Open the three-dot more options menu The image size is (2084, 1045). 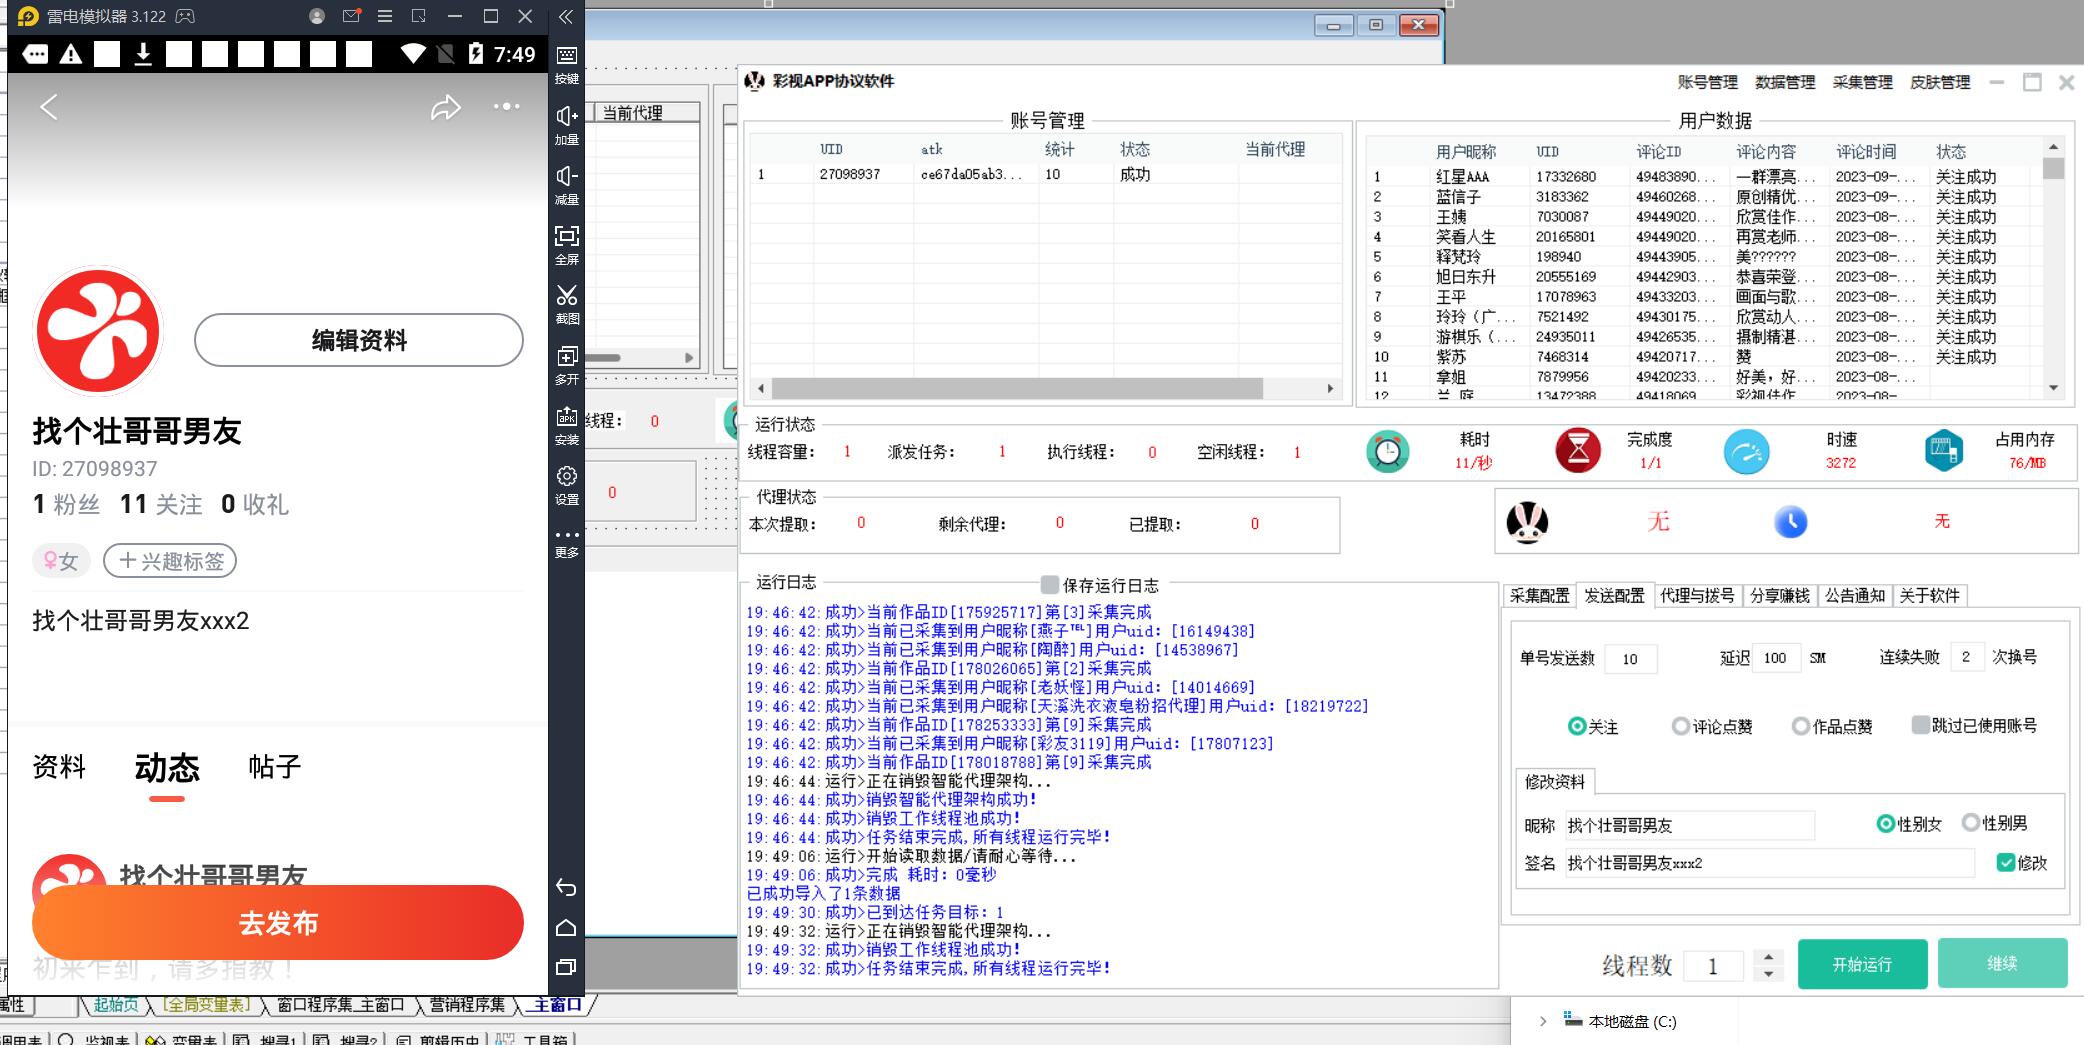point(506,106)
